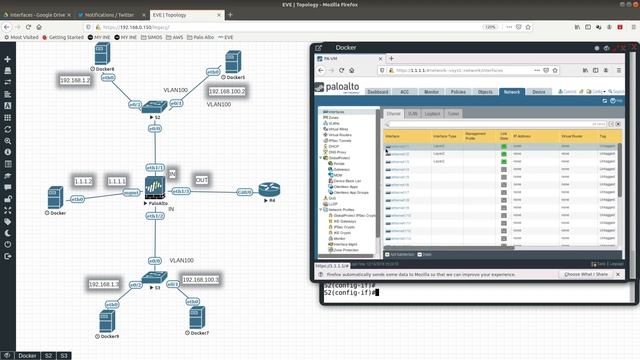Switch to the S2 console bottom tab
Screen dimensions: 640x360
pyautogui.click(x=48, y=356)
